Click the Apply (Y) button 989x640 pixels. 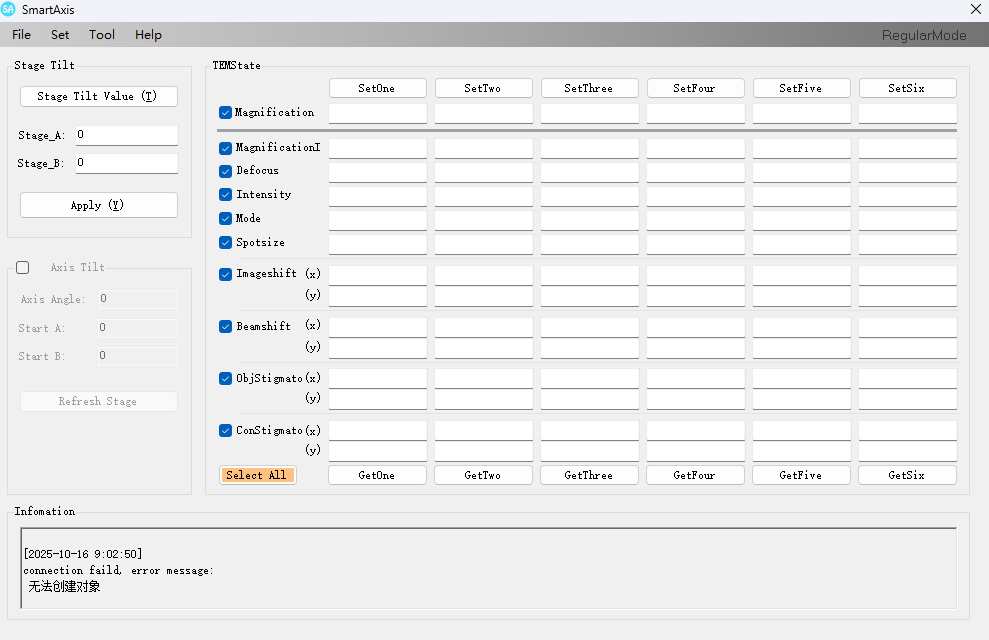[x=98, y=204]
